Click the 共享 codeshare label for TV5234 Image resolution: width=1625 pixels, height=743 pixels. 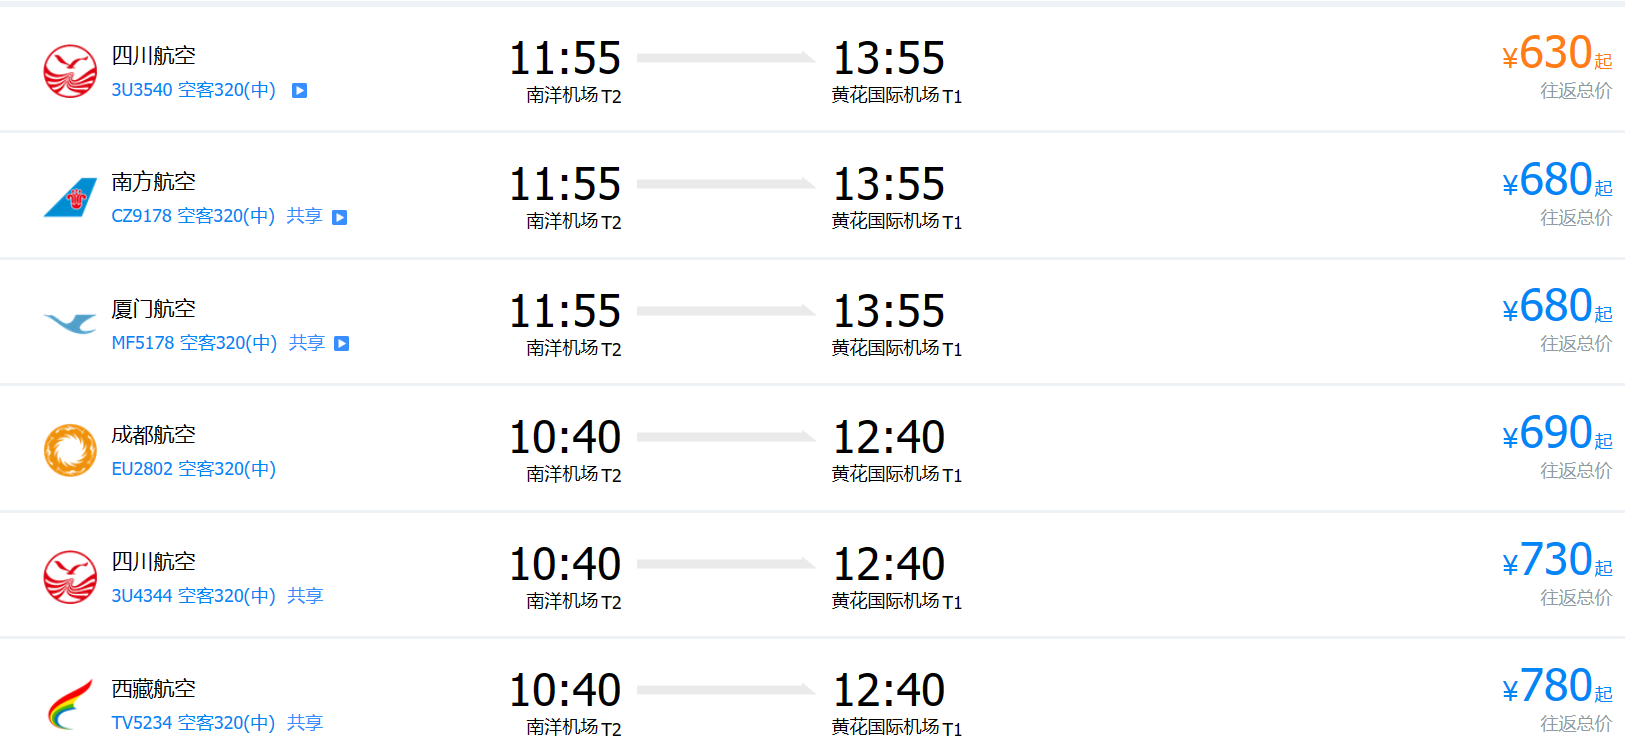tap(305, 723)
